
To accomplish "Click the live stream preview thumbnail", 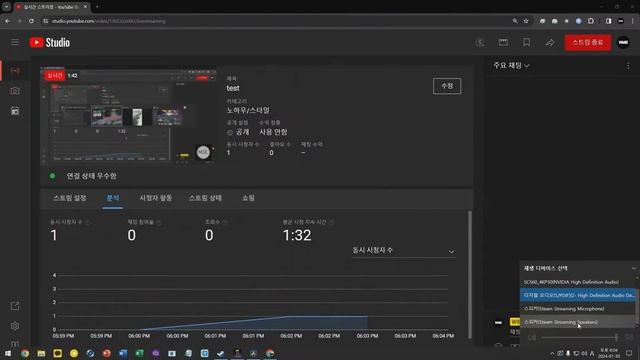I will click(x=129, y=116).
